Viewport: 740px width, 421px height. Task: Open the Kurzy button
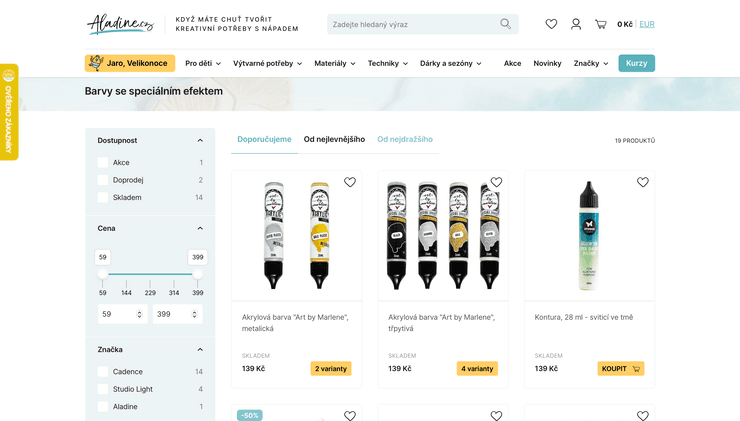636,63
